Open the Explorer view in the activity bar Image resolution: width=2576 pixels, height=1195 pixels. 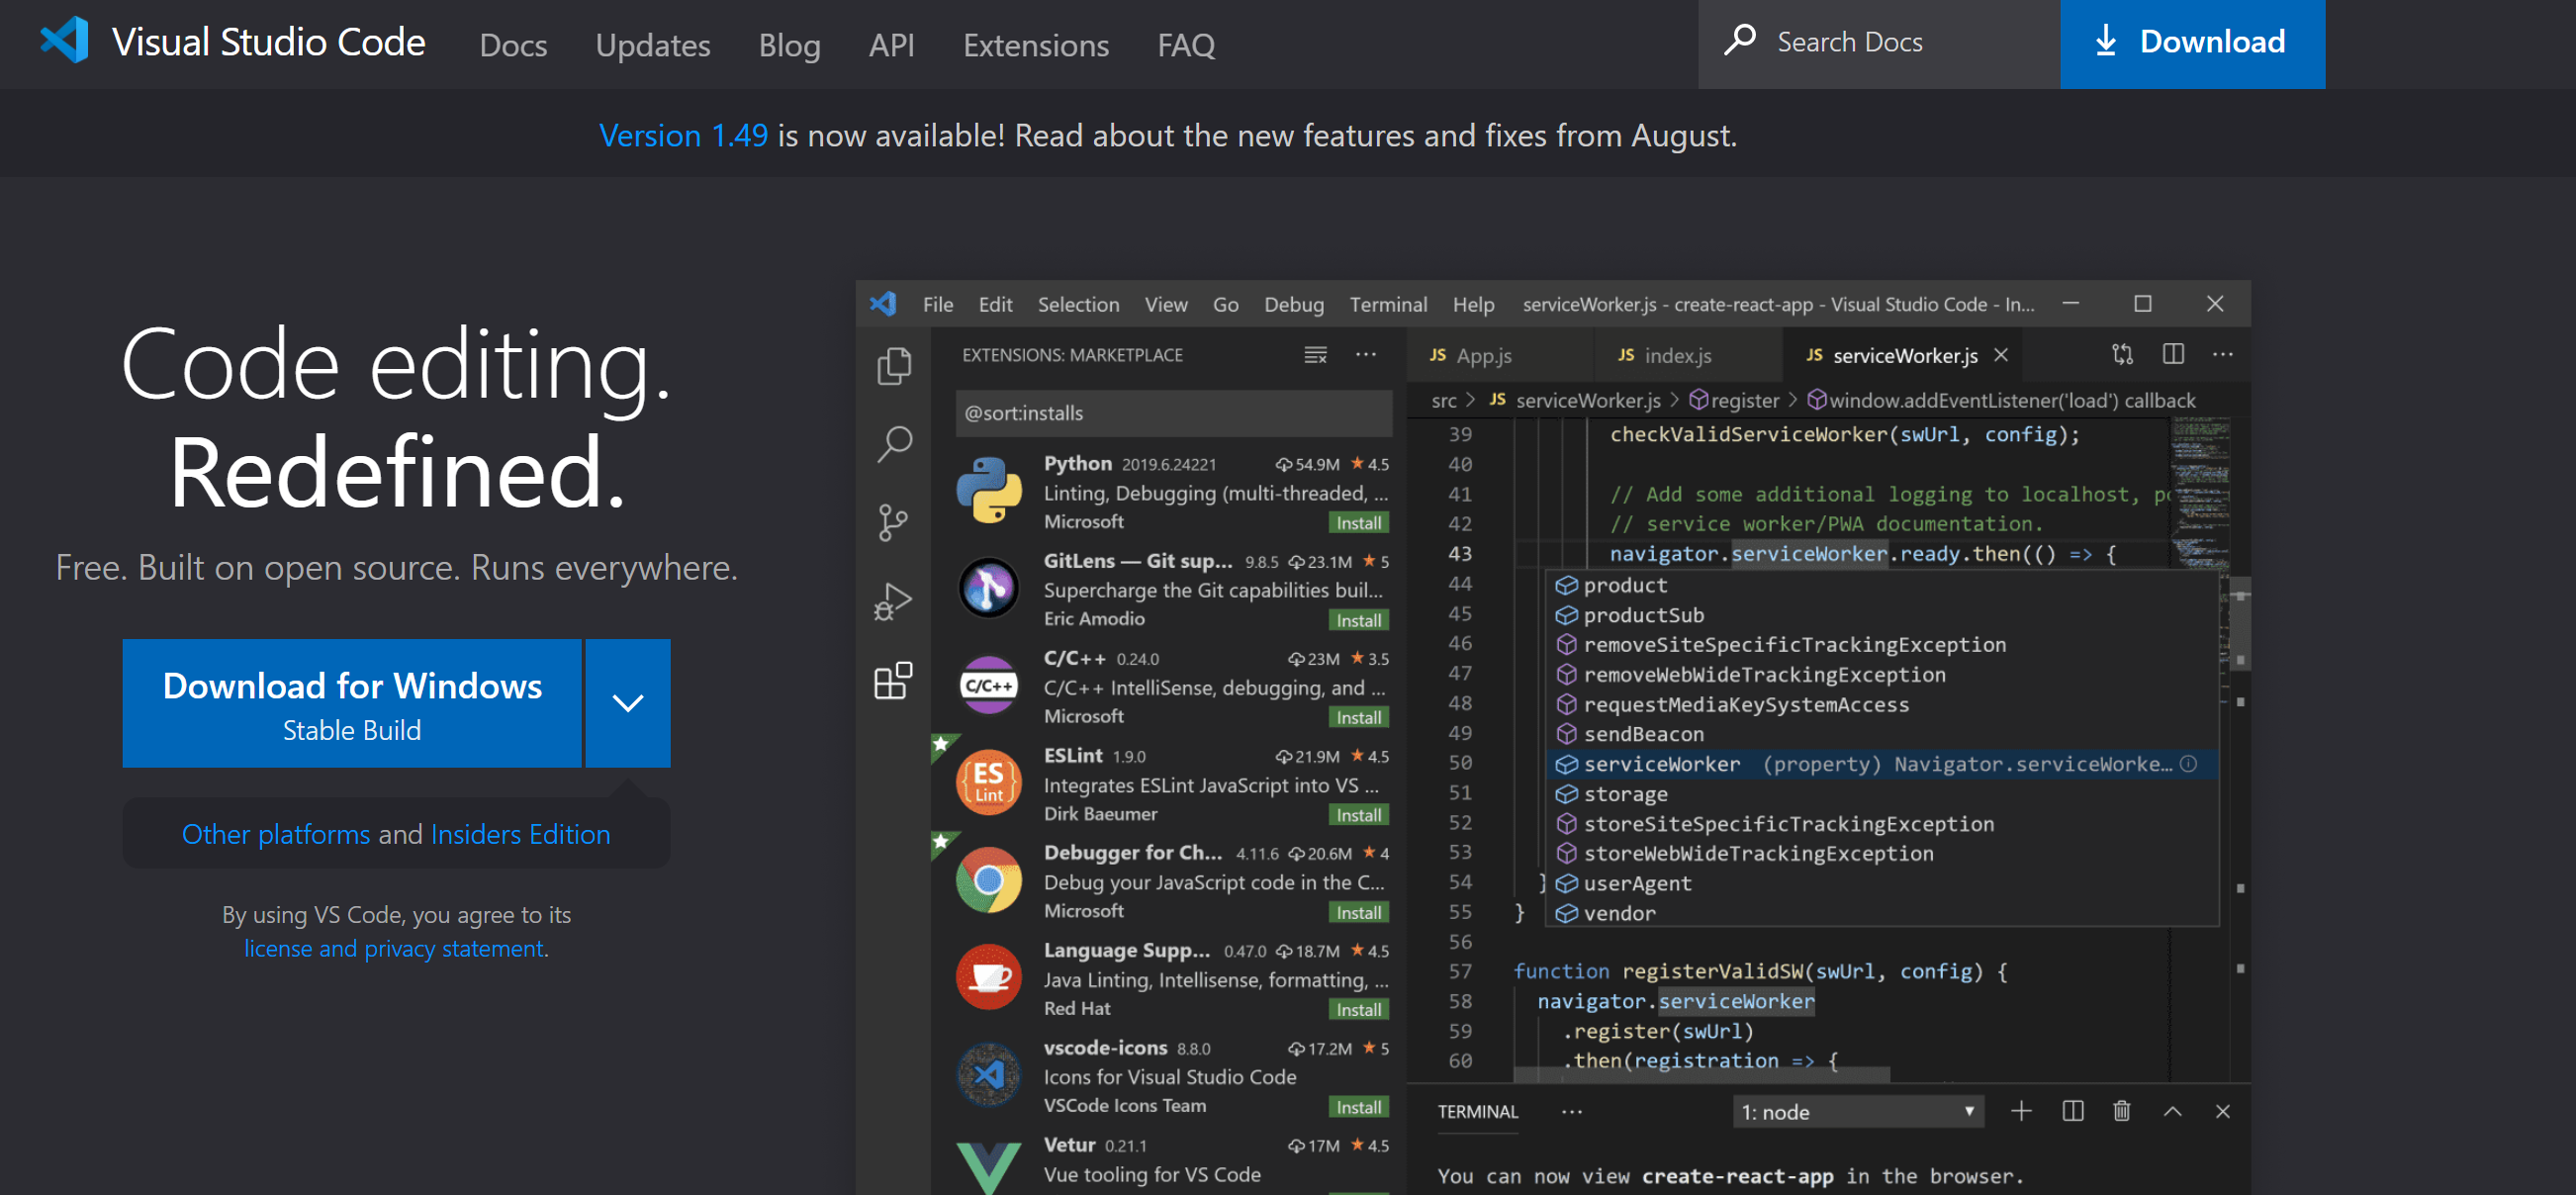(893, 366)
